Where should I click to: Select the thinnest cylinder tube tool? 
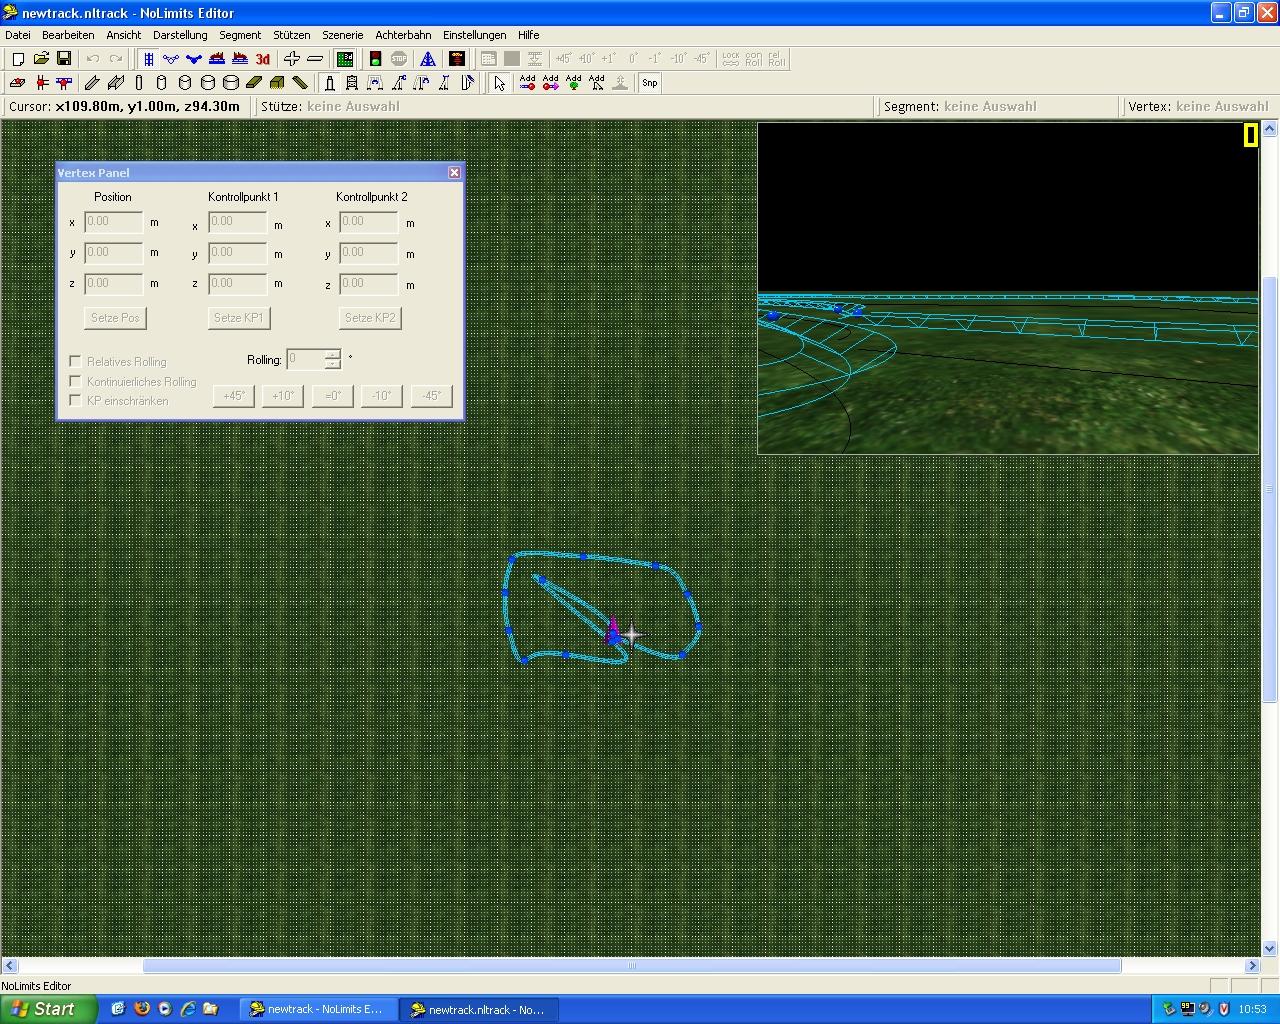tap(138, 83)
